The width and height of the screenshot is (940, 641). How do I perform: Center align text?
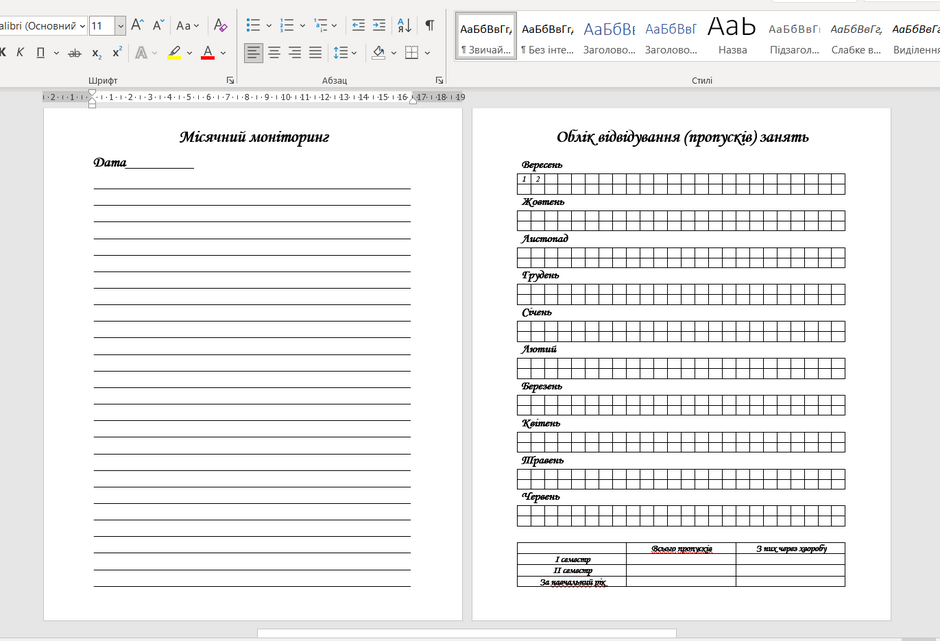click(x=274, y=53)
